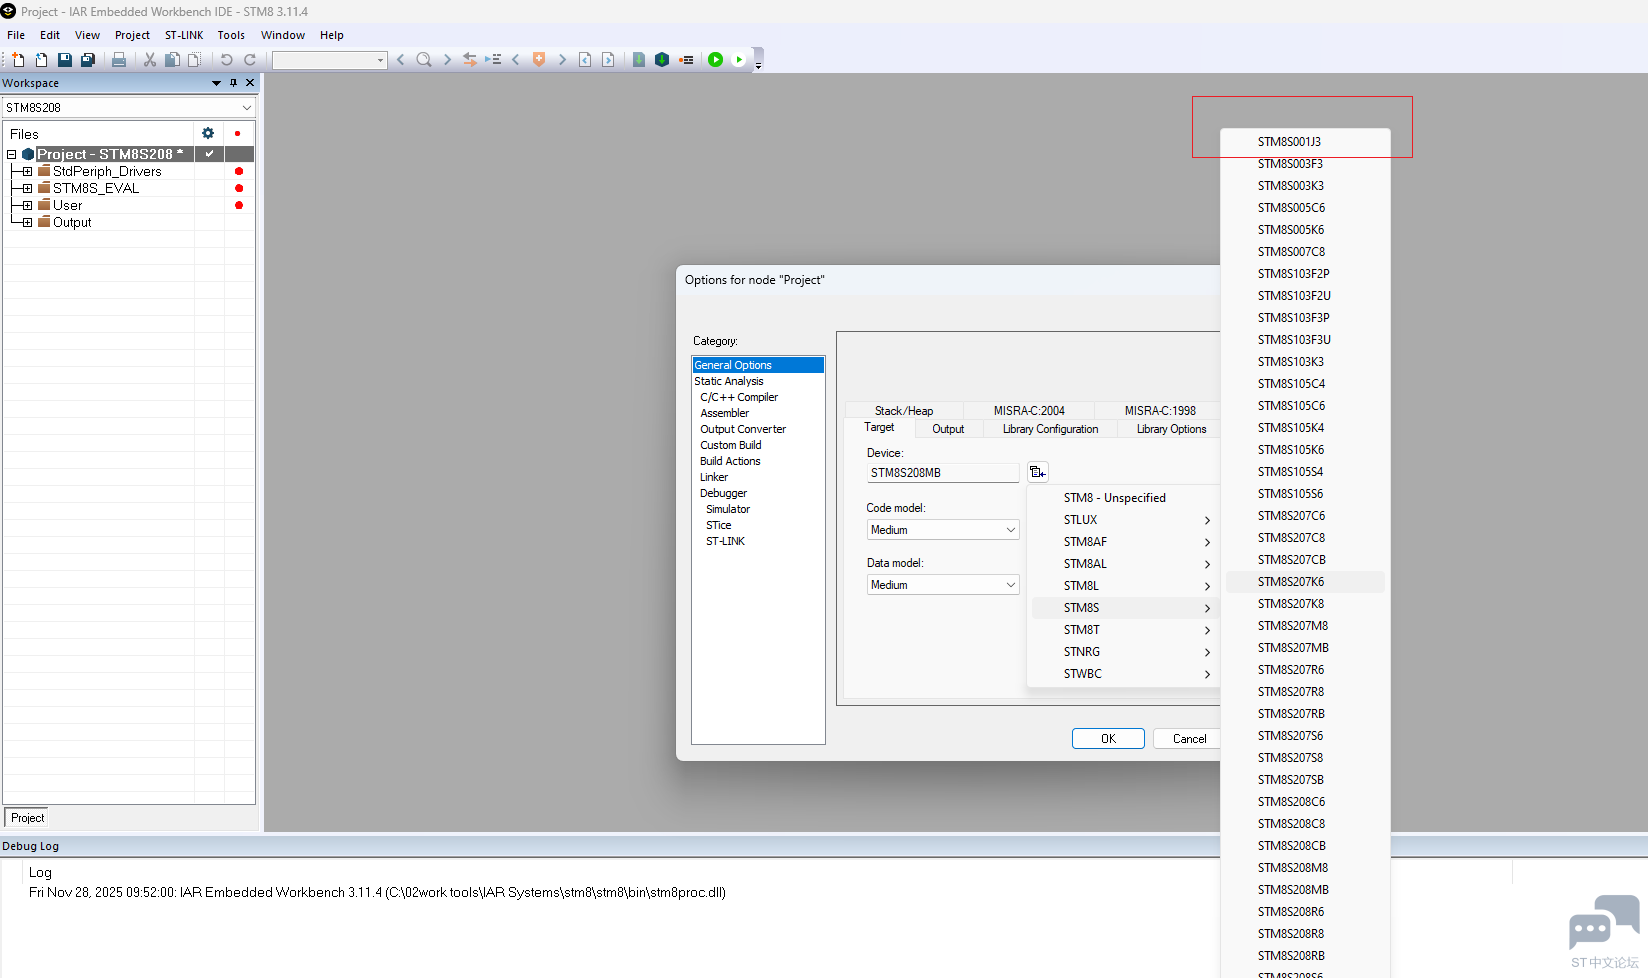This screenshot has height=978, width=1648.
Task: Toggle checkmark in the Project - STM8S208 row
Action: pos(209,154)
